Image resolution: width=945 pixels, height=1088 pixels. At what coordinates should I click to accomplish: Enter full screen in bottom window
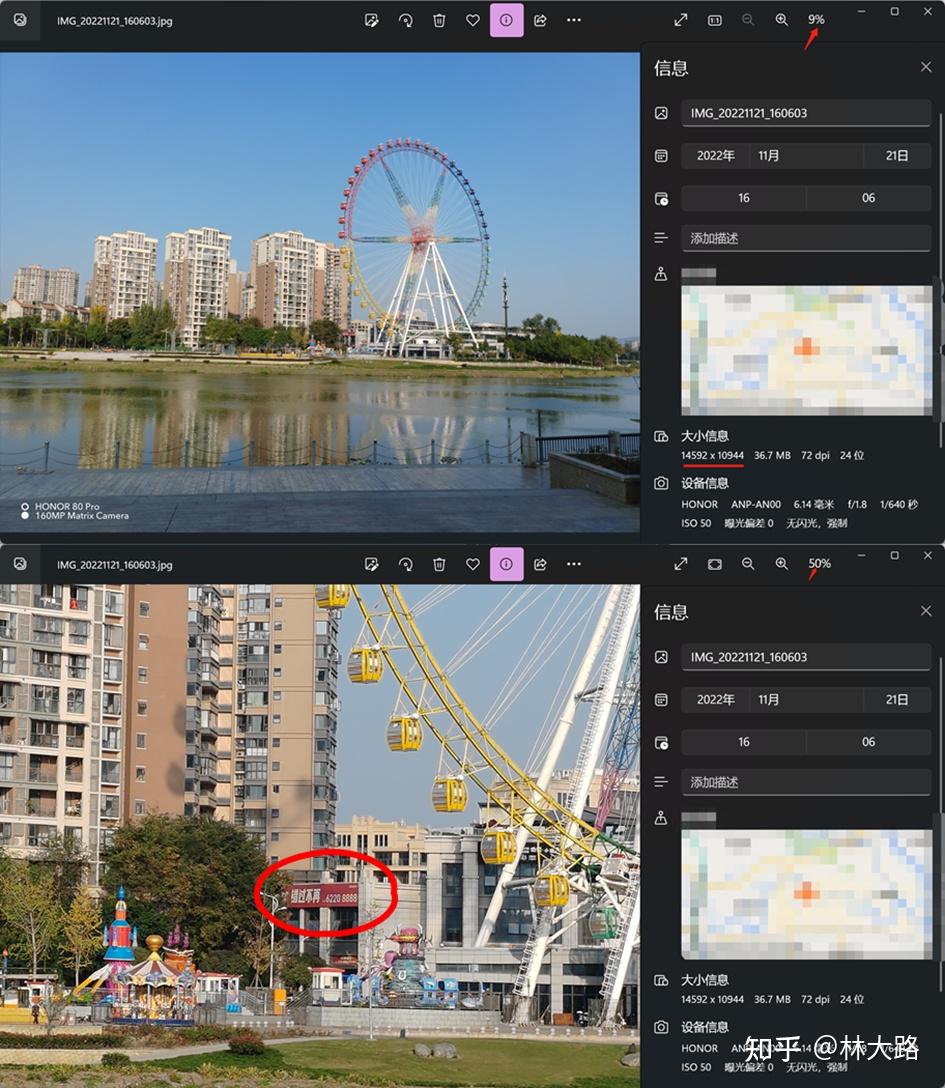click(x=681, y=564)
